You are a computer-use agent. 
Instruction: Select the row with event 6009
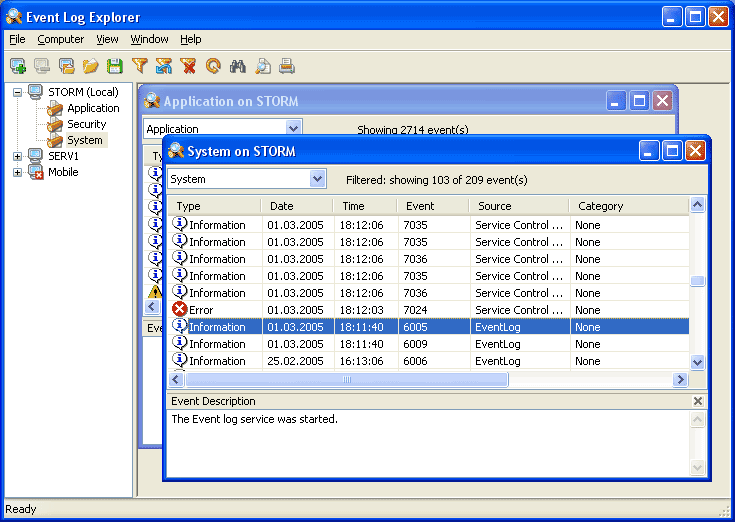pyautogui.click(x=428, y=344)
